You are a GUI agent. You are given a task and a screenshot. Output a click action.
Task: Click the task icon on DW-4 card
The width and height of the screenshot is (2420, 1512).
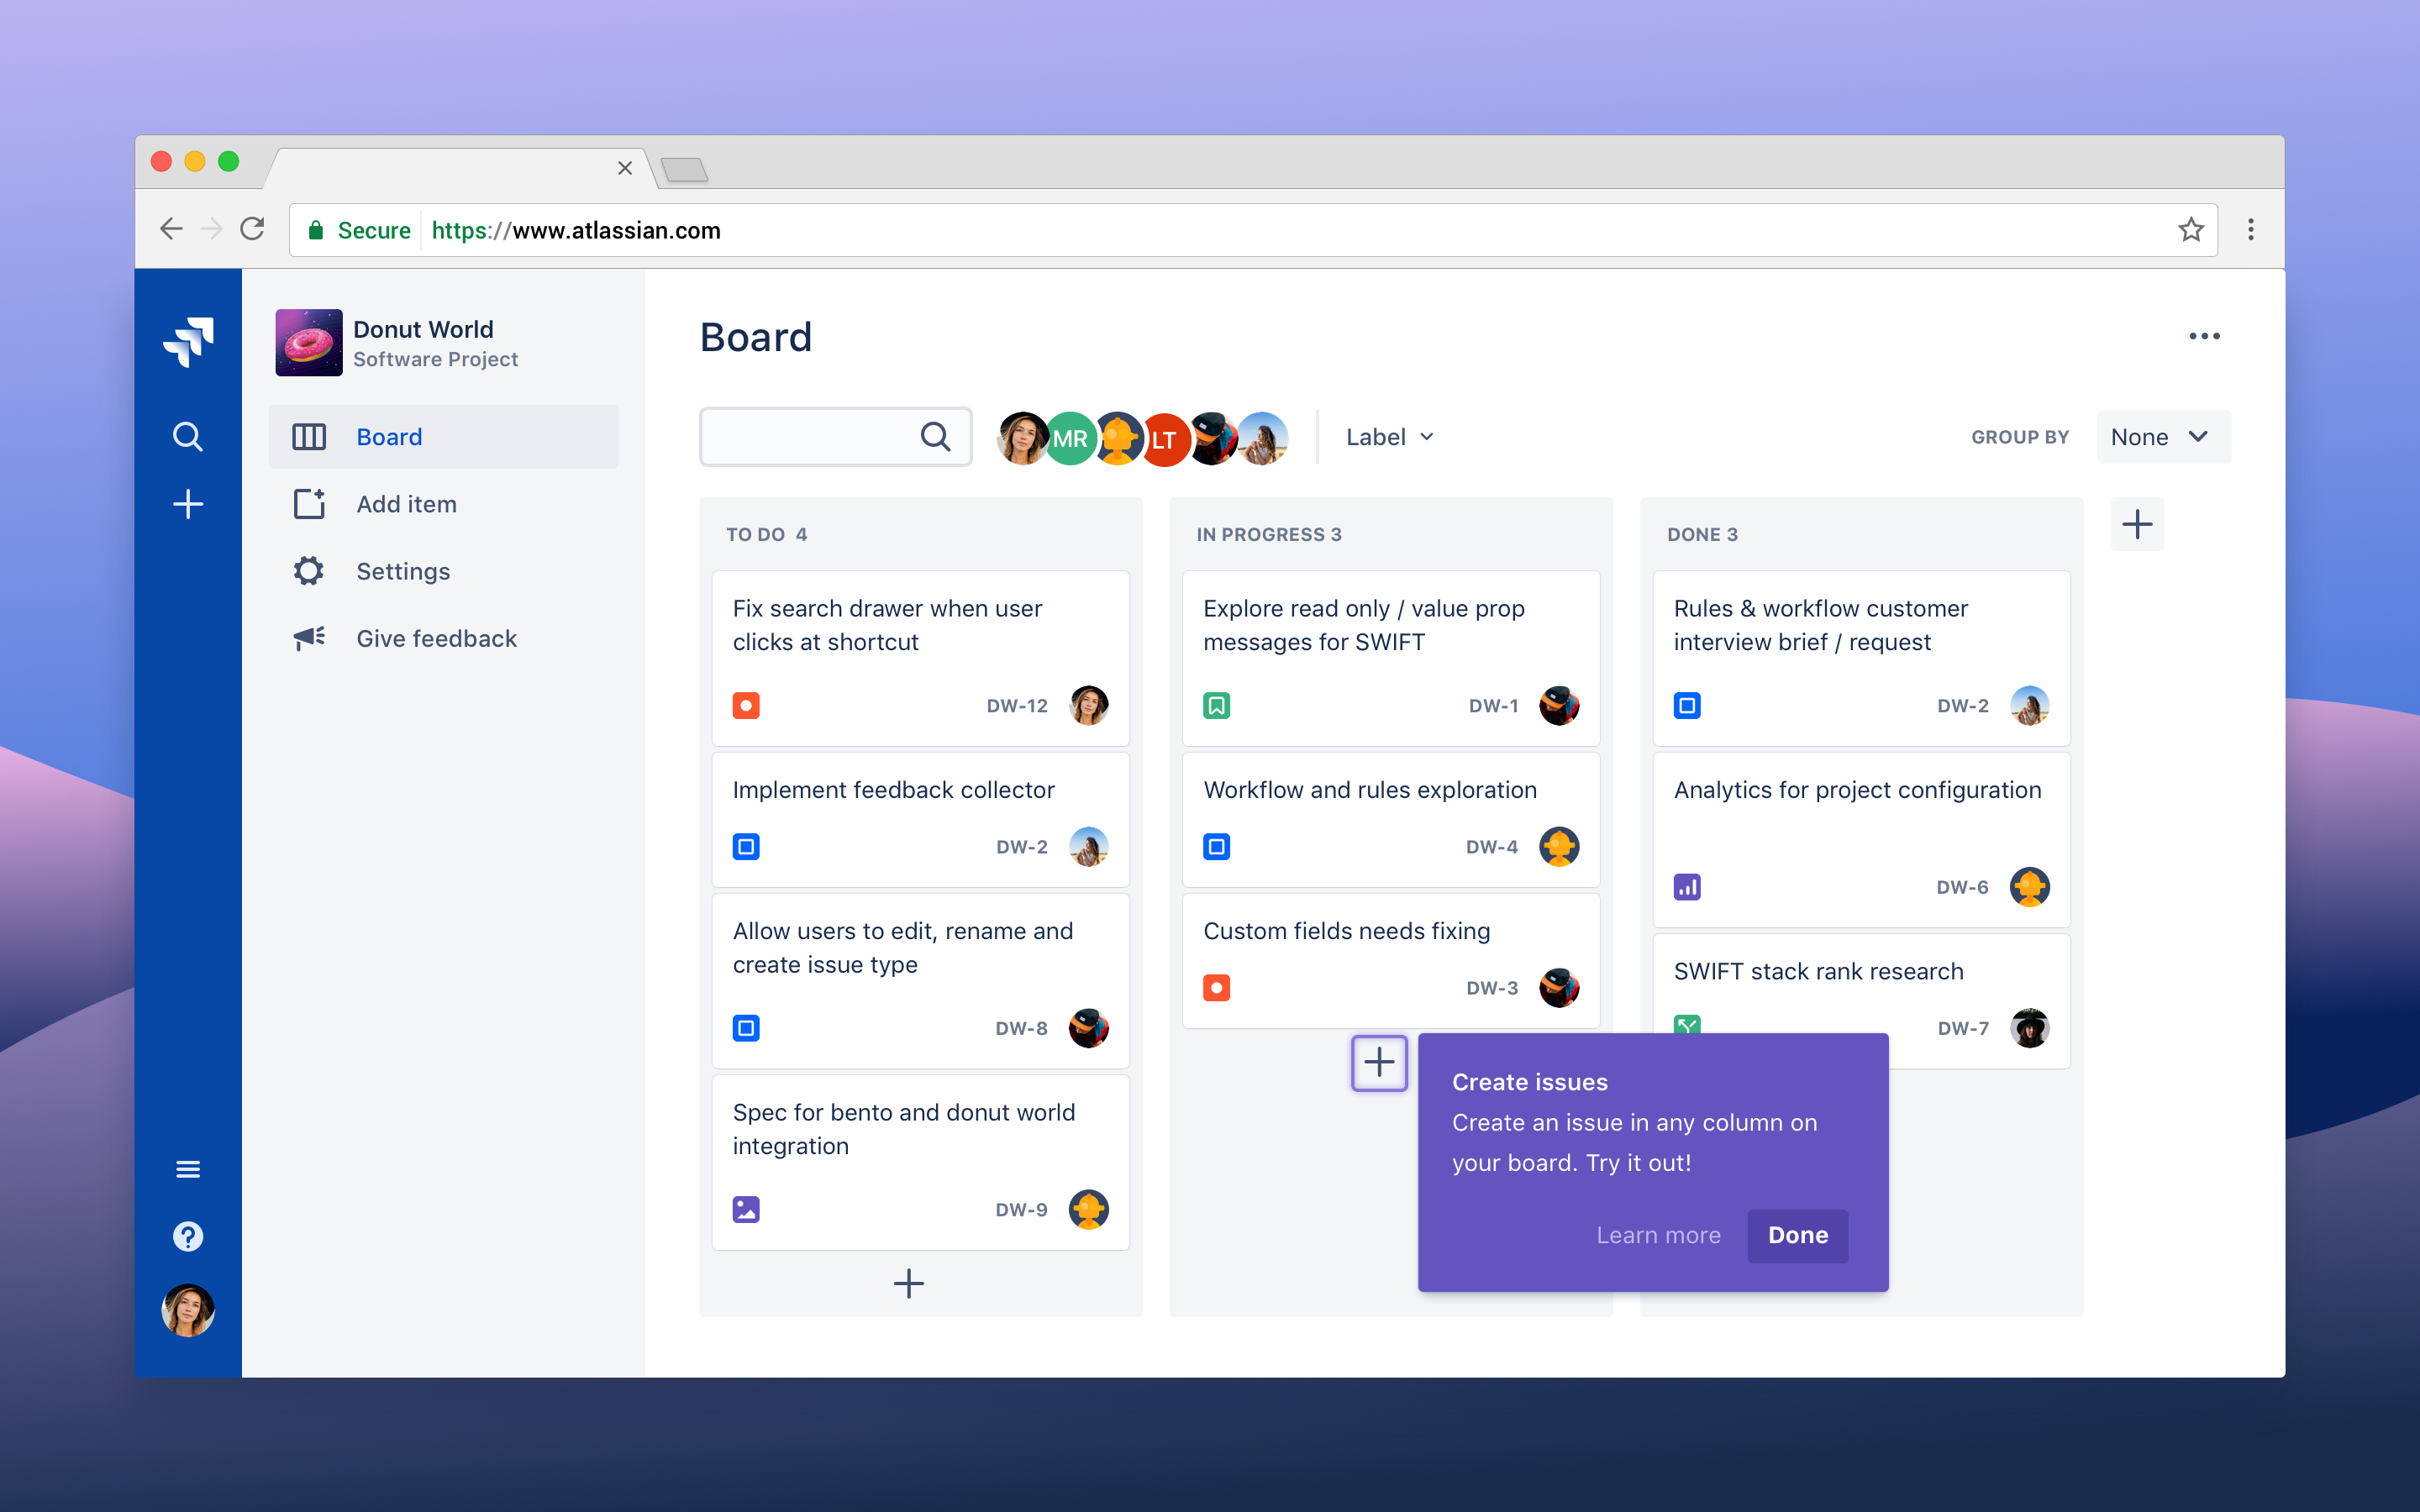coord(1217,846)
